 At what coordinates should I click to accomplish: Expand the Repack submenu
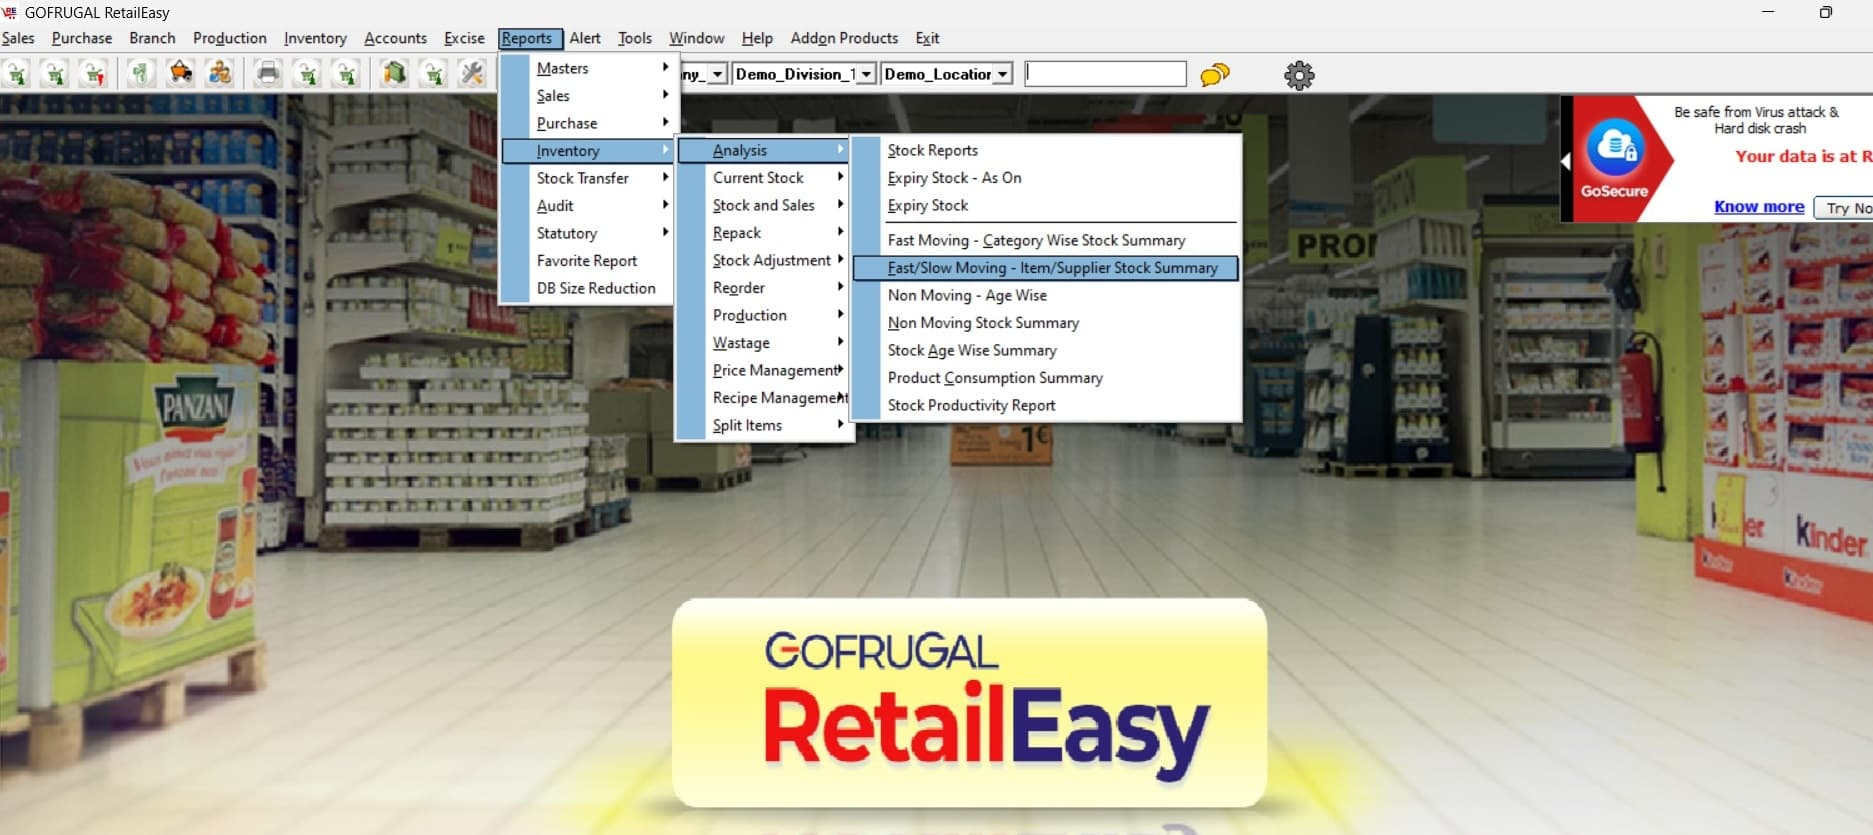(x=764, y=233)
